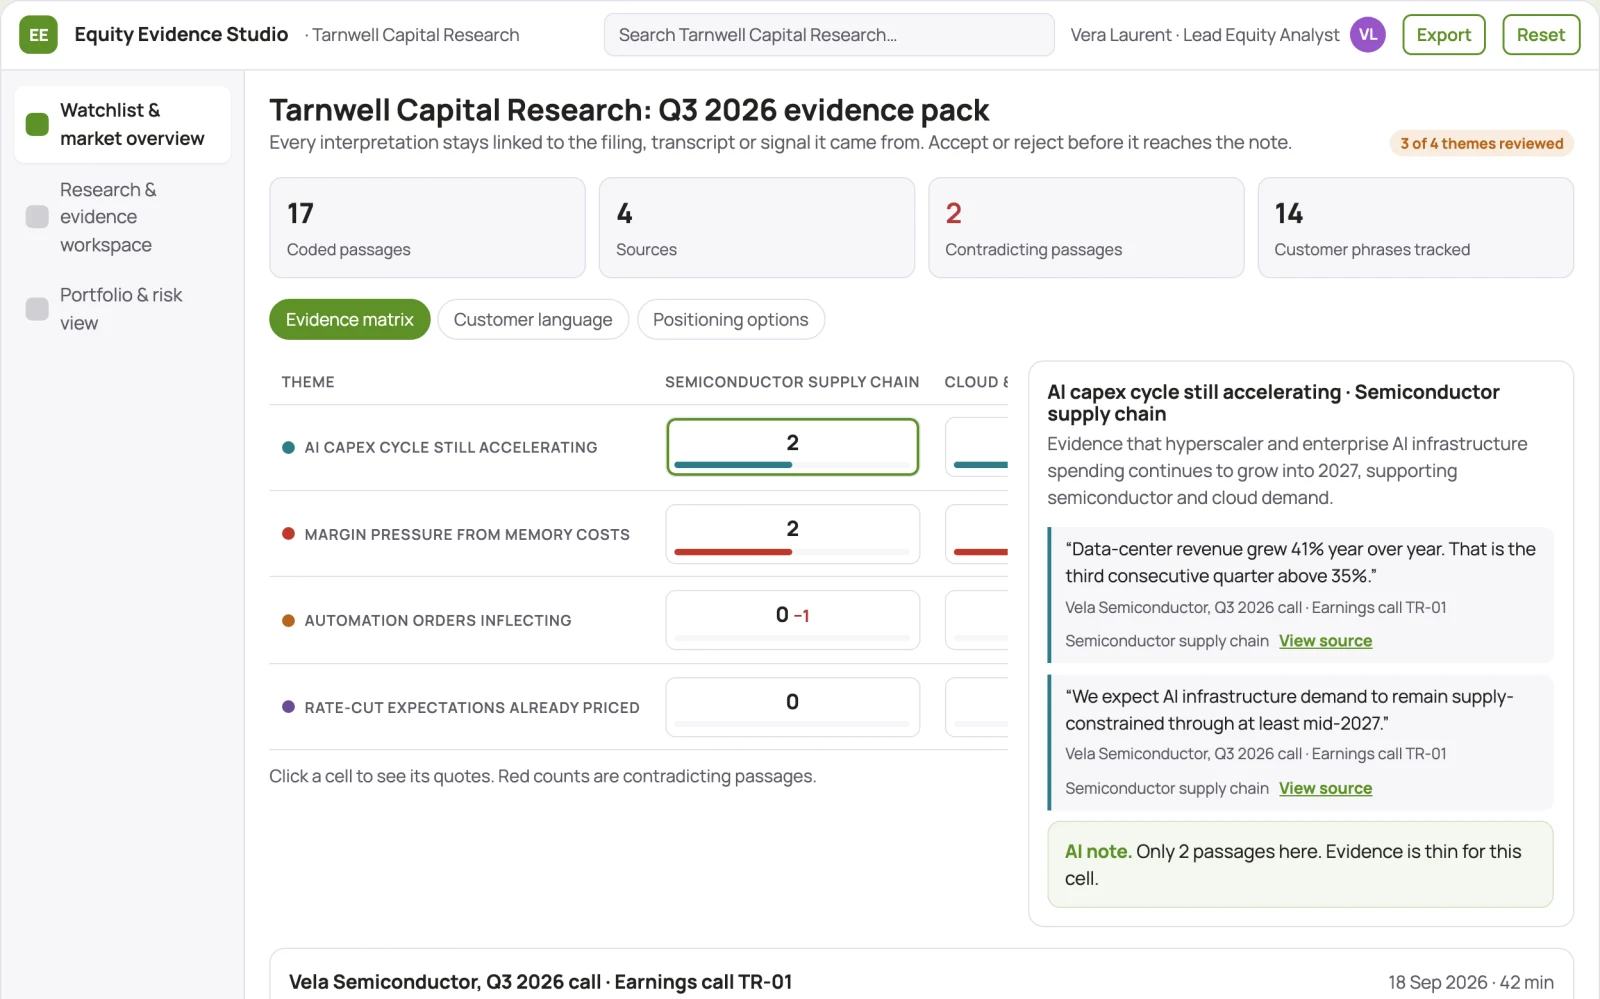Click the AI note about thin evidence
Viewport: 1600px width, 999px height.
1300,865
